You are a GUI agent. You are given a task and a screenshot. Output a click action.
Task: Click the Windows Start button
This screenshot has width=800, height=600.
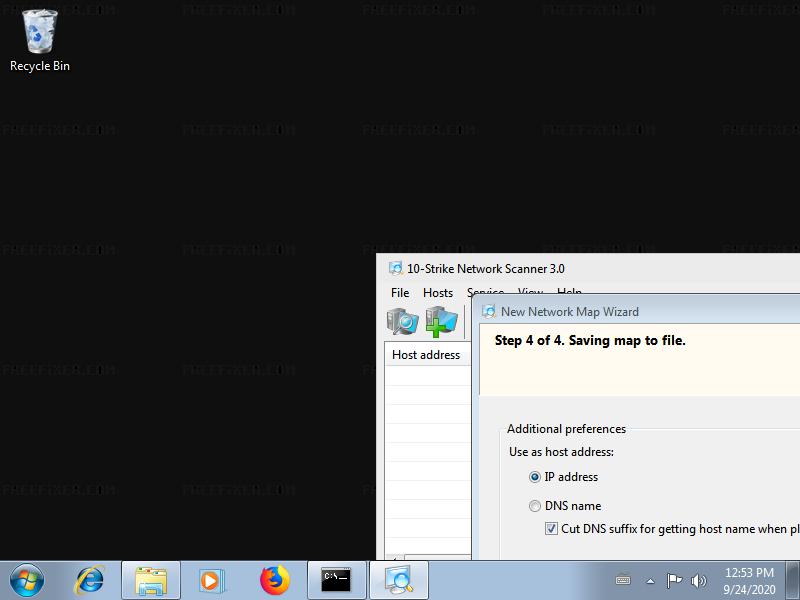(27, 580)
